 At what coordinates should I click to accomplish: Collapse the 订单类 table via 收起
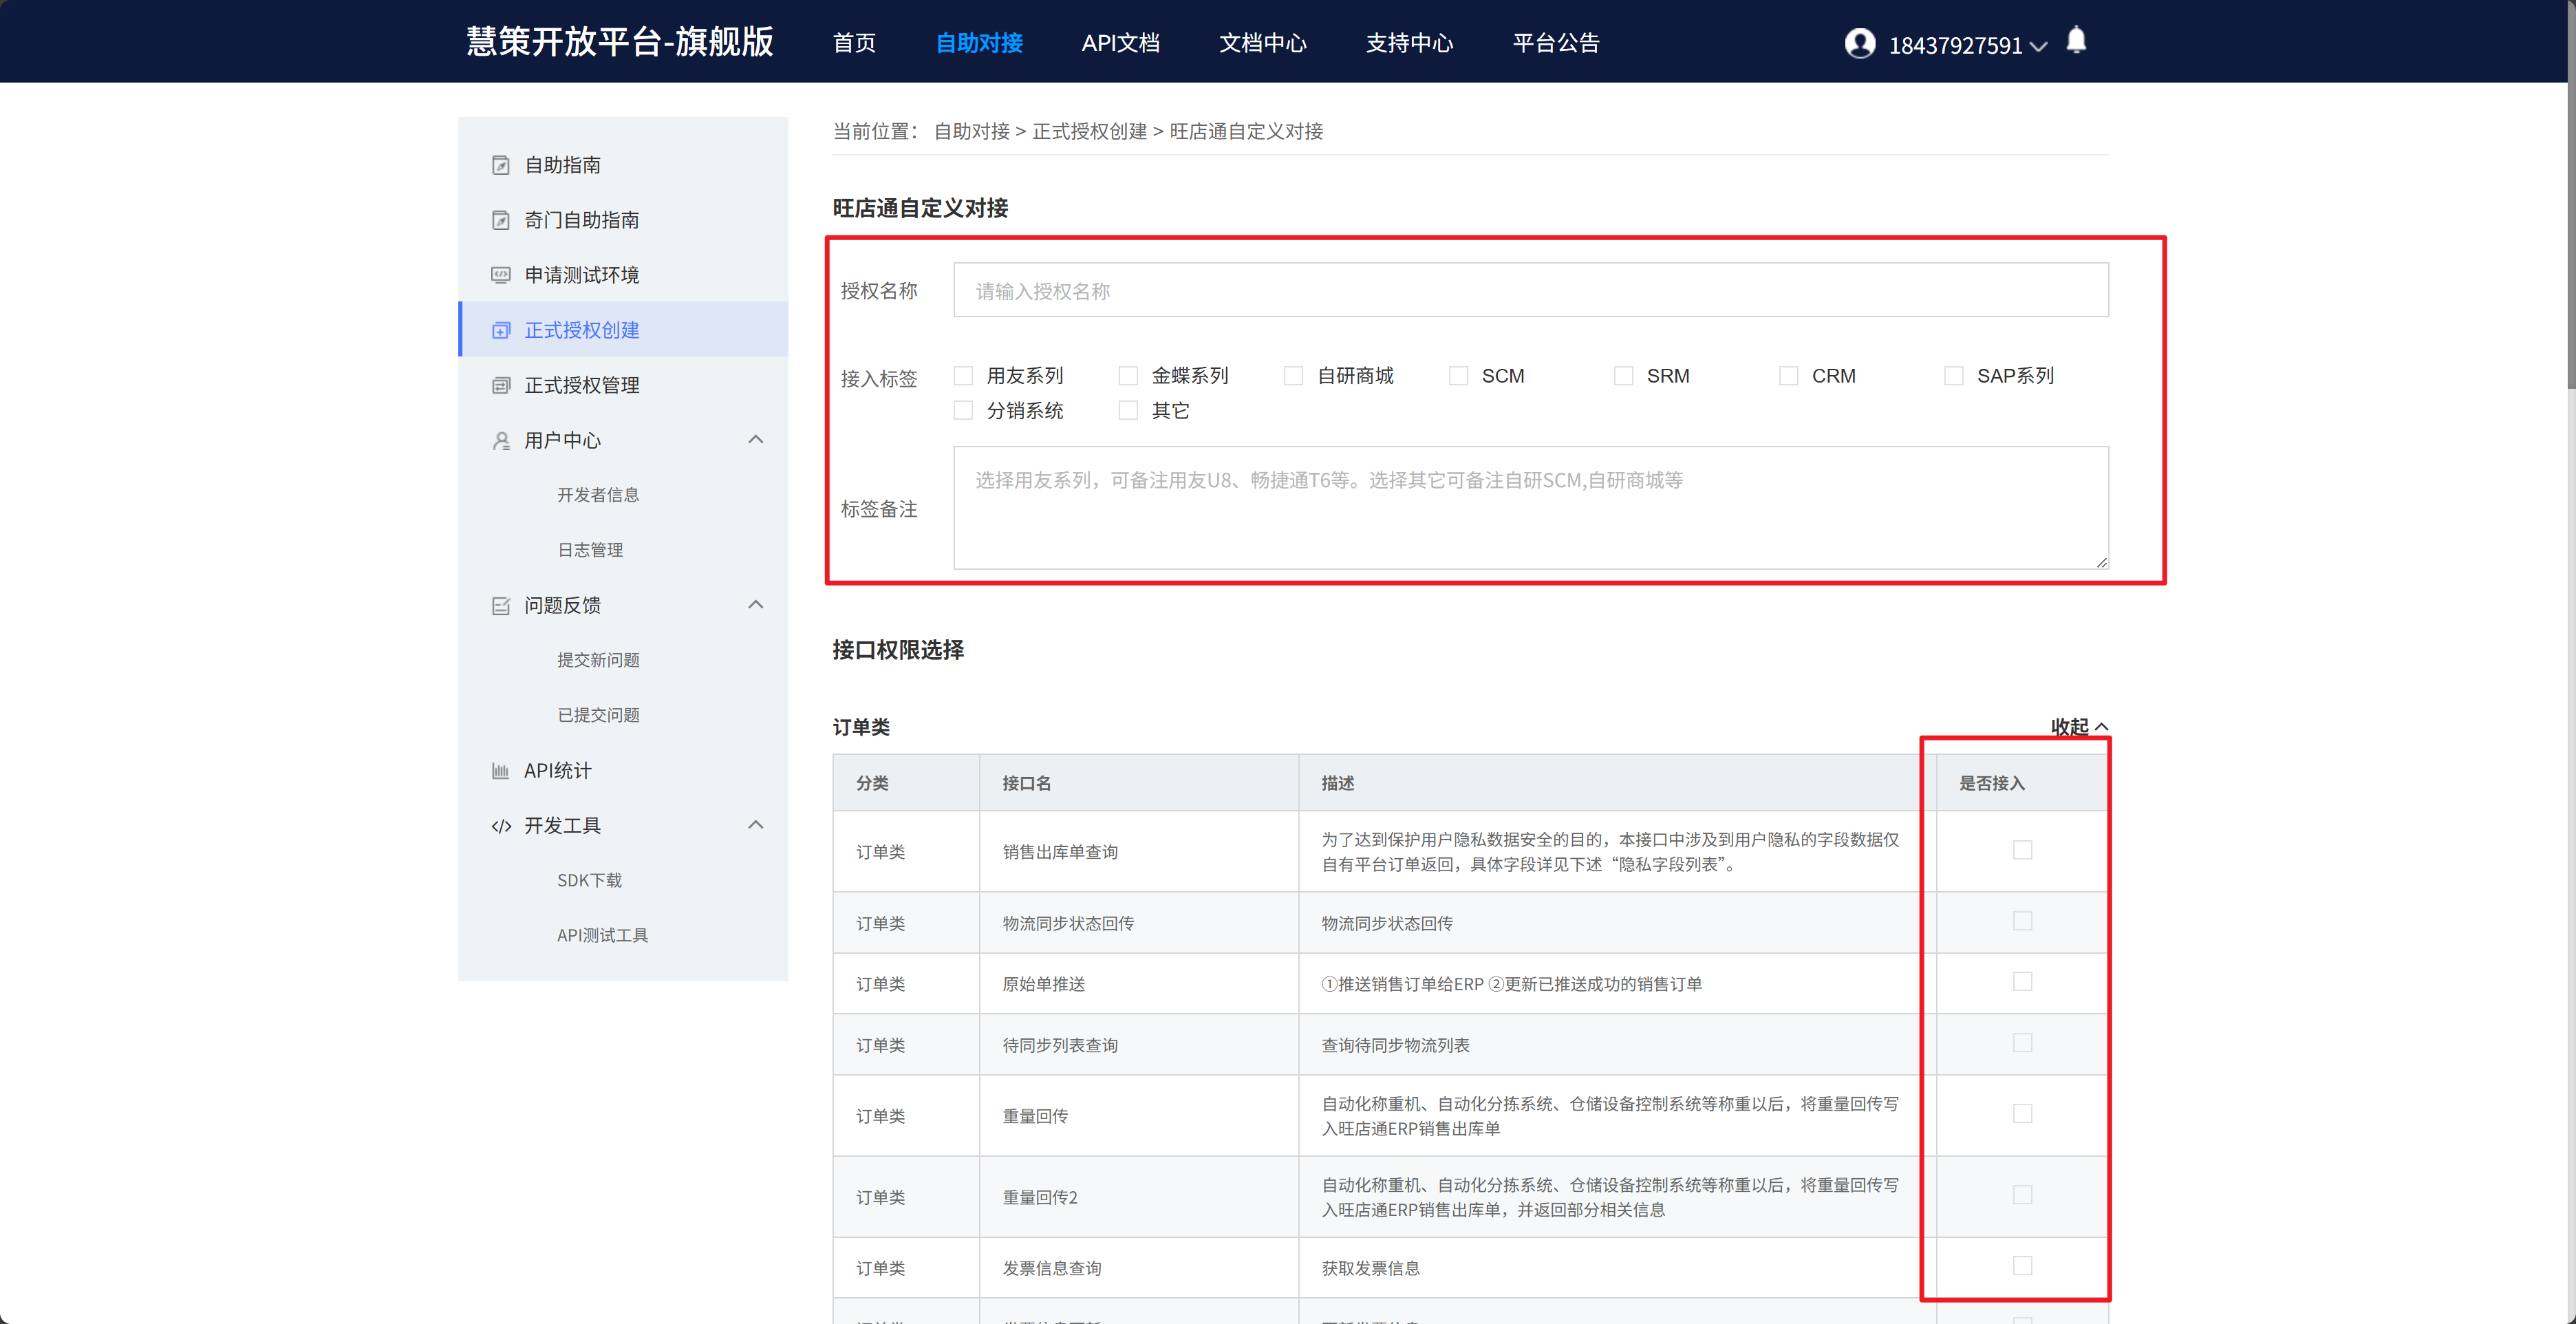tap(2079, 727)
